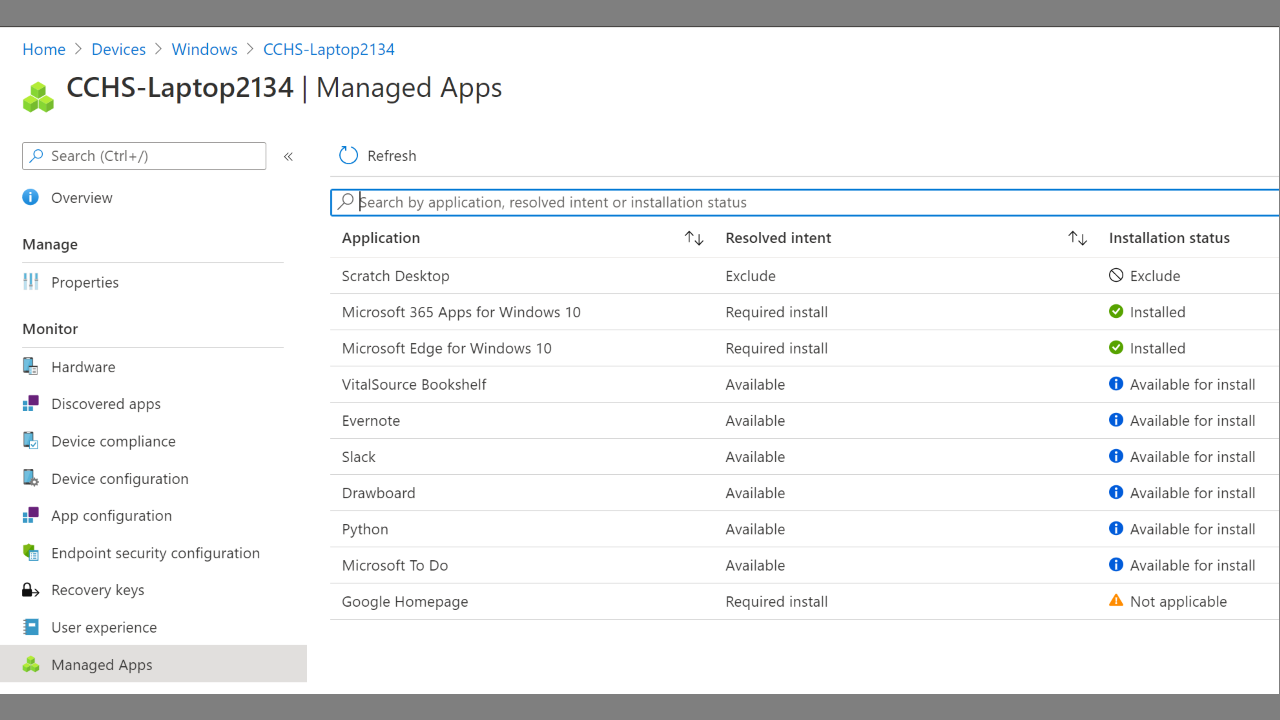Go to Devices breadcrumb link
1280x720 pixels.
118,49
